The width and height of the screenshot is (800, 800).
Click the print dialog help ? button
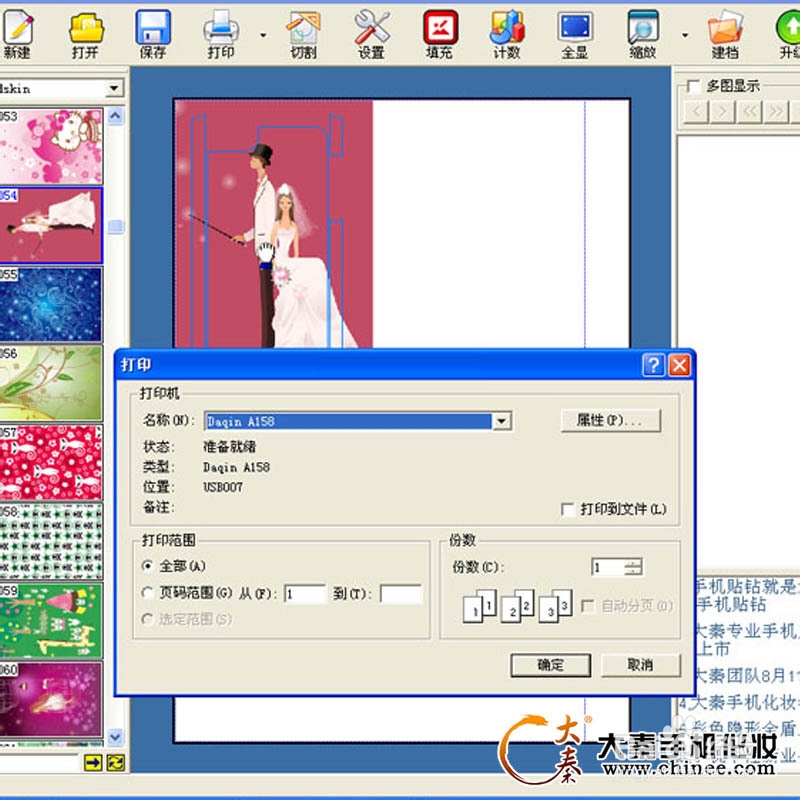(x=653, y=365)
